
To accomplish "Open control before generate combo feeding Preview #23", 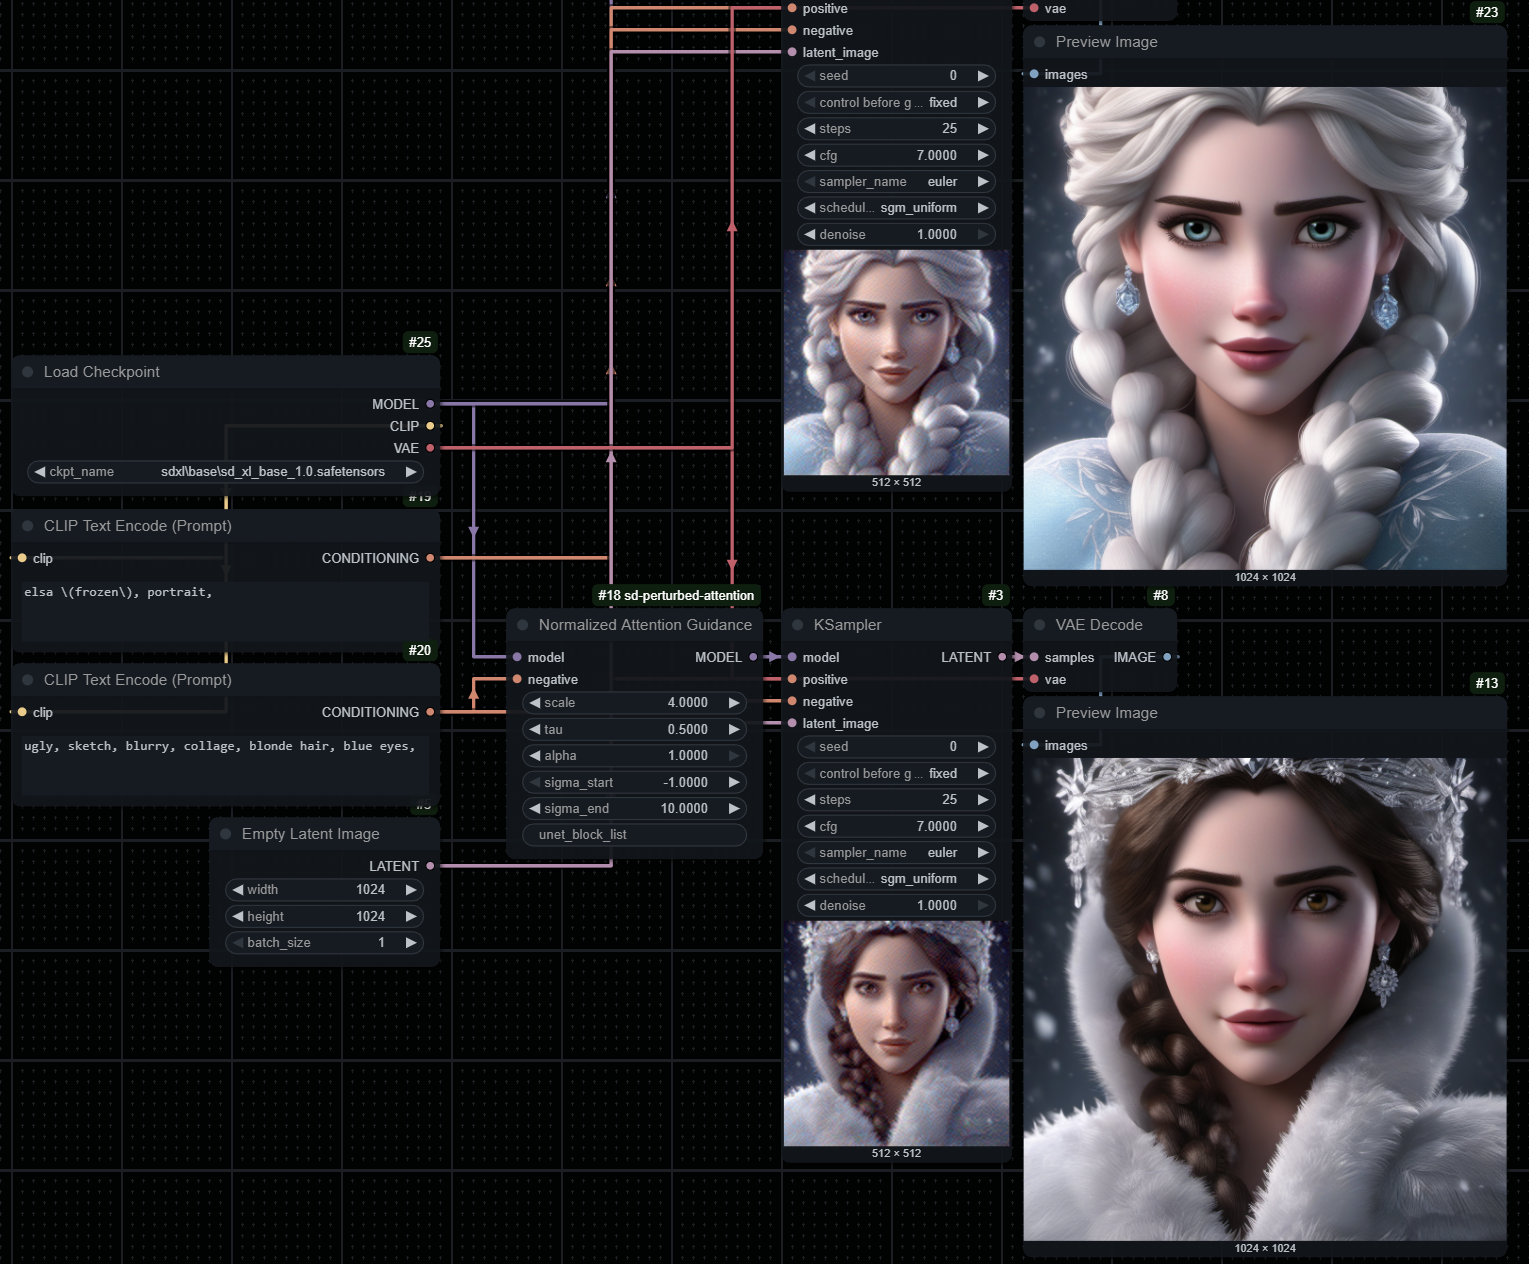I will [x=896, y=103].
